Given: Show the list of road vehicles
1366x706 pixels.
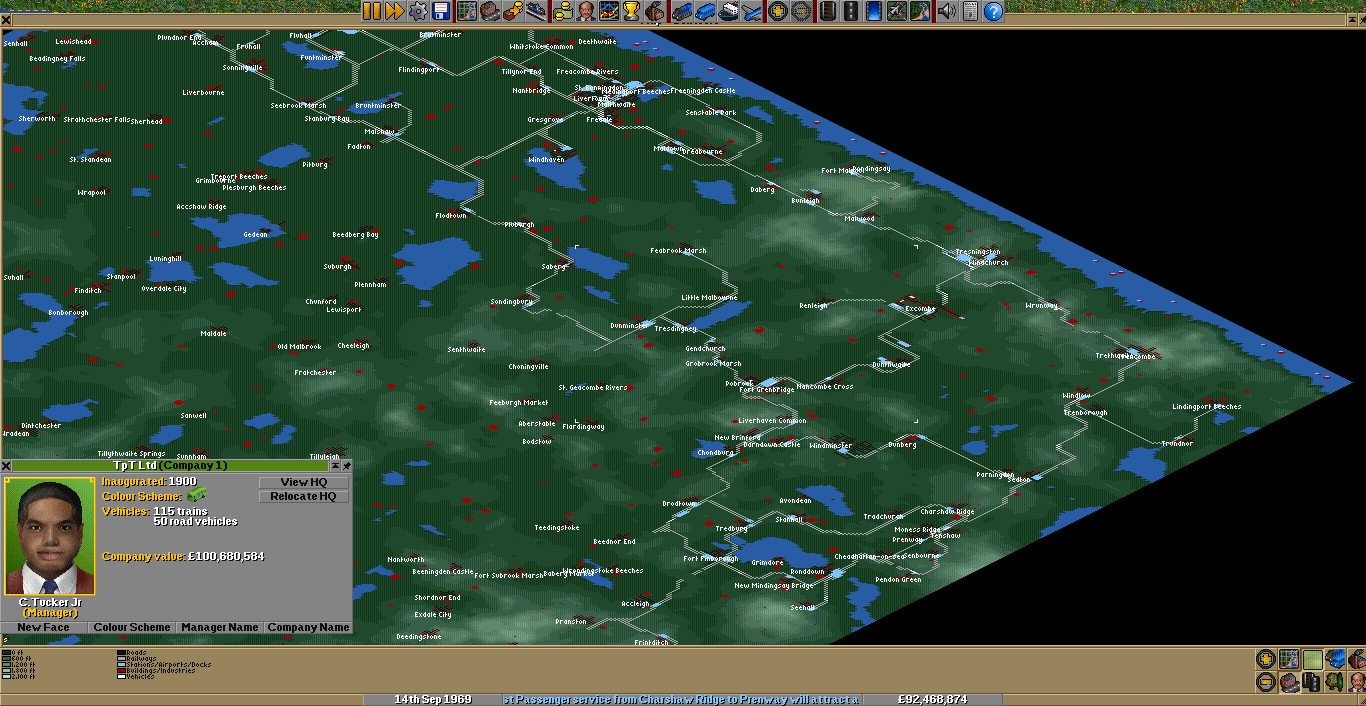Looking at the screenshot, I should 703,11.
